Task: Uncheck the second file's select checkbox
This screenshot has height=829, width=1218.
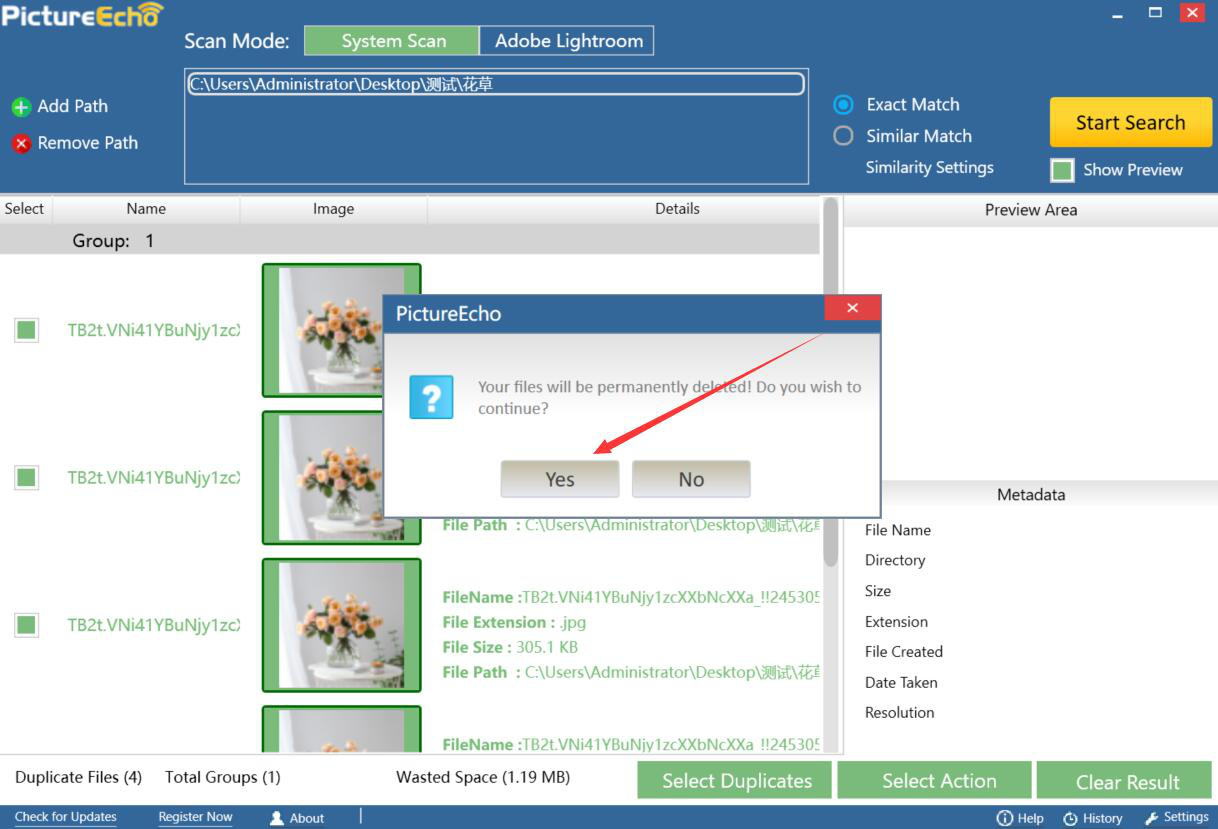Action: pos(26,477)
